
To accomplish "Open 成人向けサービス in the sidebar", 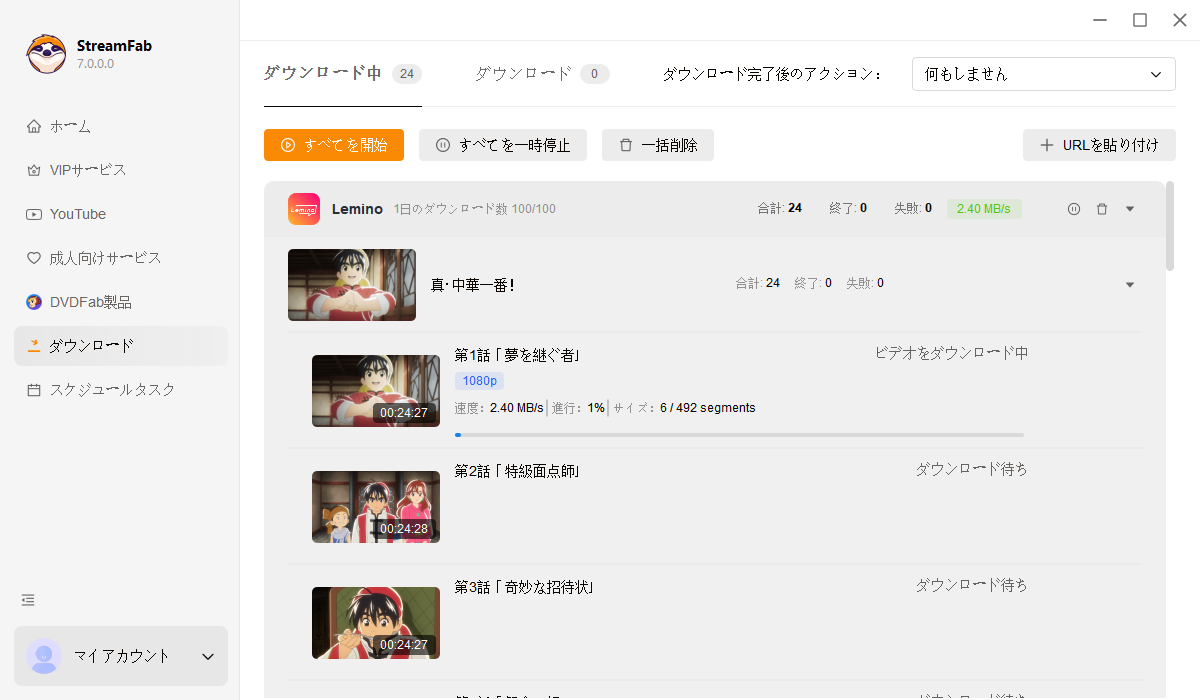I will pyautogui.click(x=105, y=258).
